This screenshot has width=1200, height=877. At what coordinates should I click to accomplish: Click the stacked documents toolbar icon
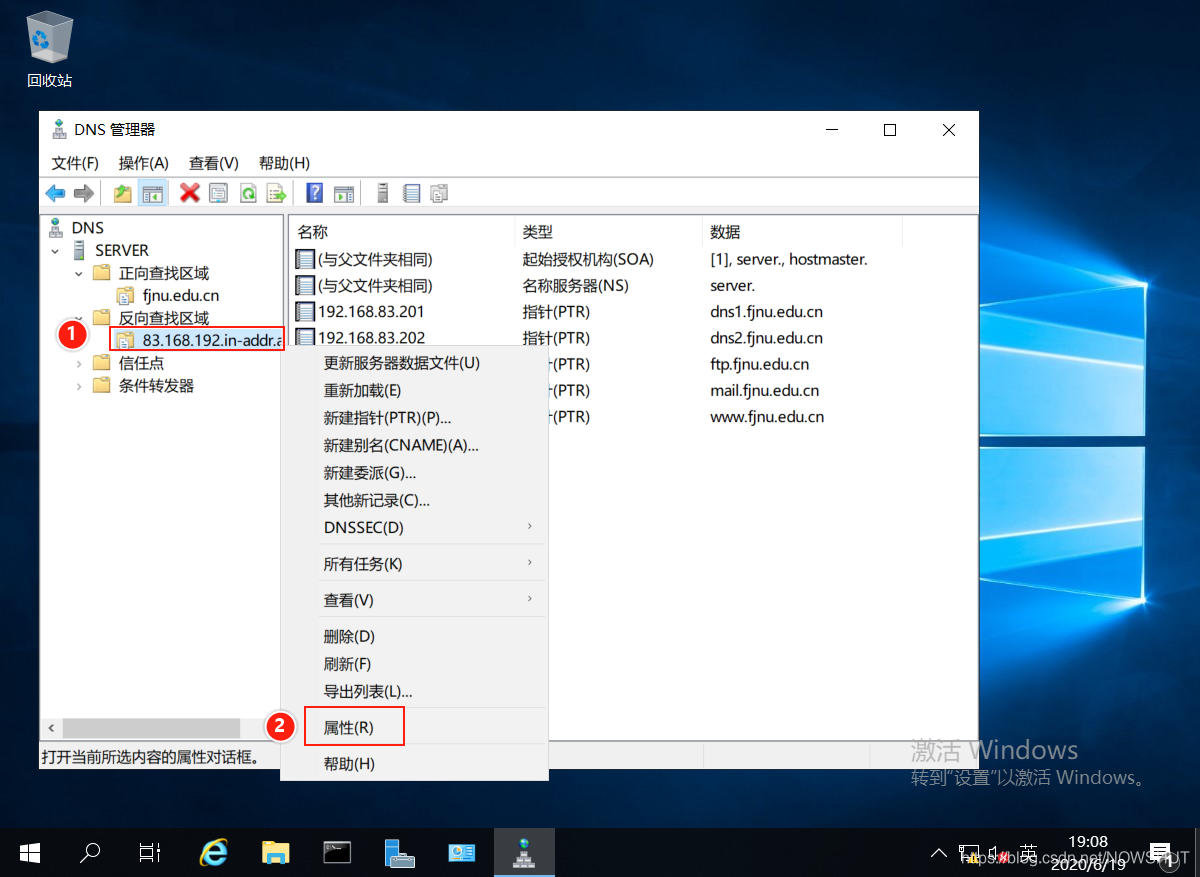(x=440, y=193)
